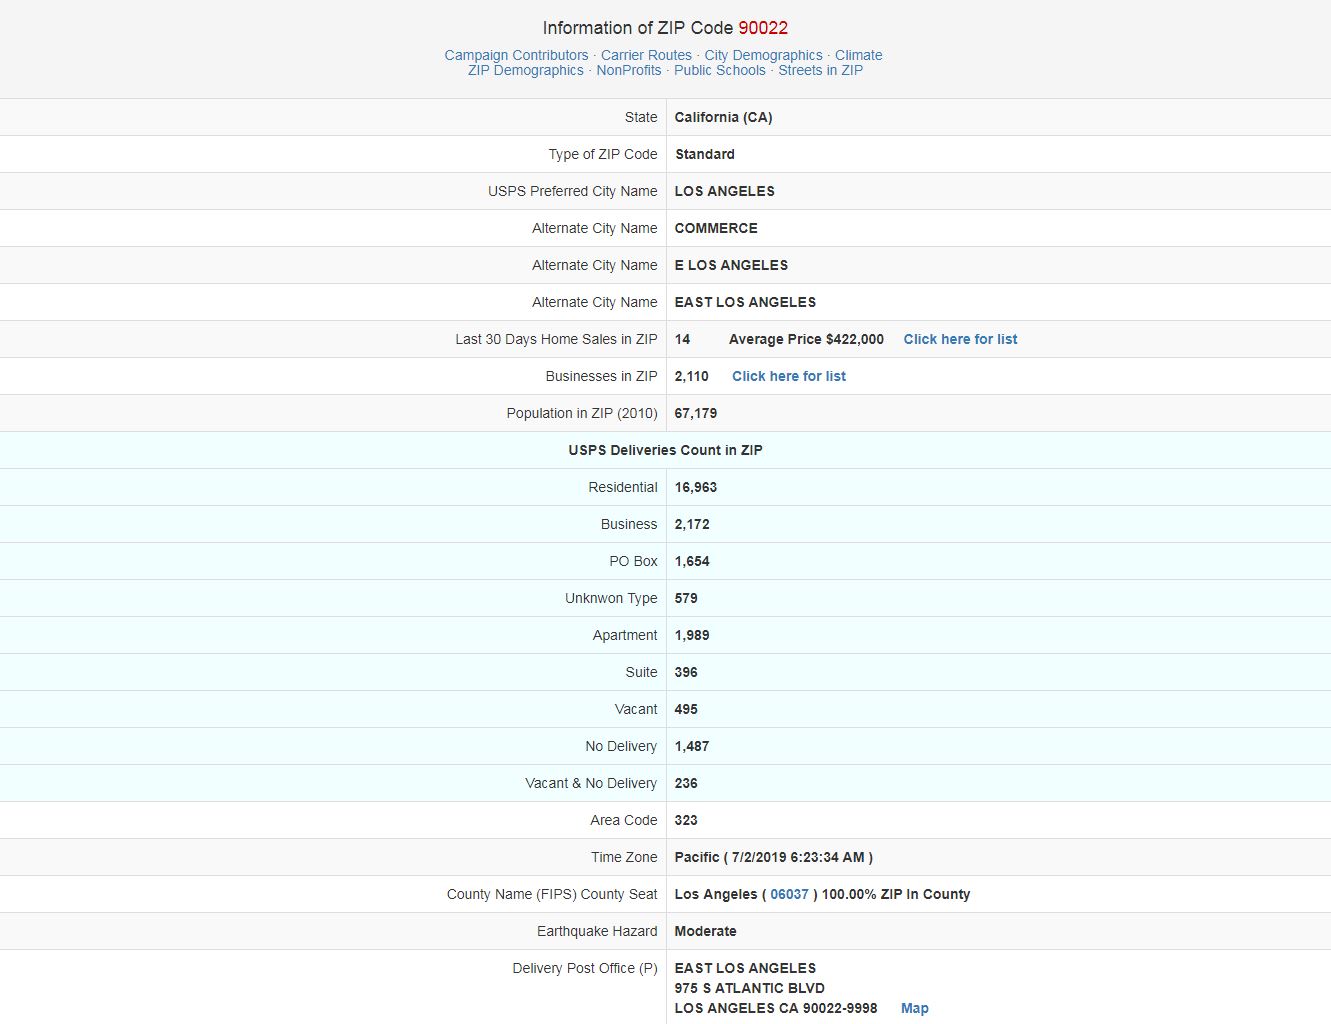The width and height of the screenshot is (1331, 1024).
Task: View ZIP Demographics page
Action: (526, 70)
